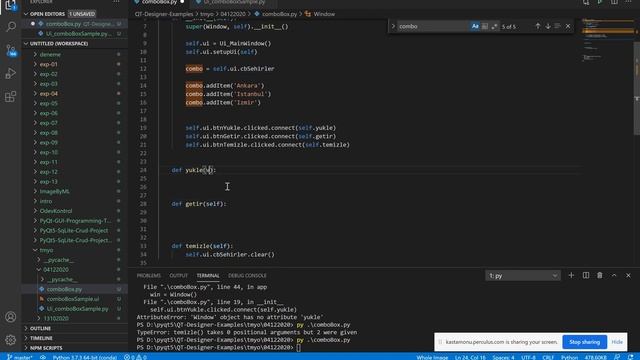Expand the NPM SCRIPTS section

[46, 348]
